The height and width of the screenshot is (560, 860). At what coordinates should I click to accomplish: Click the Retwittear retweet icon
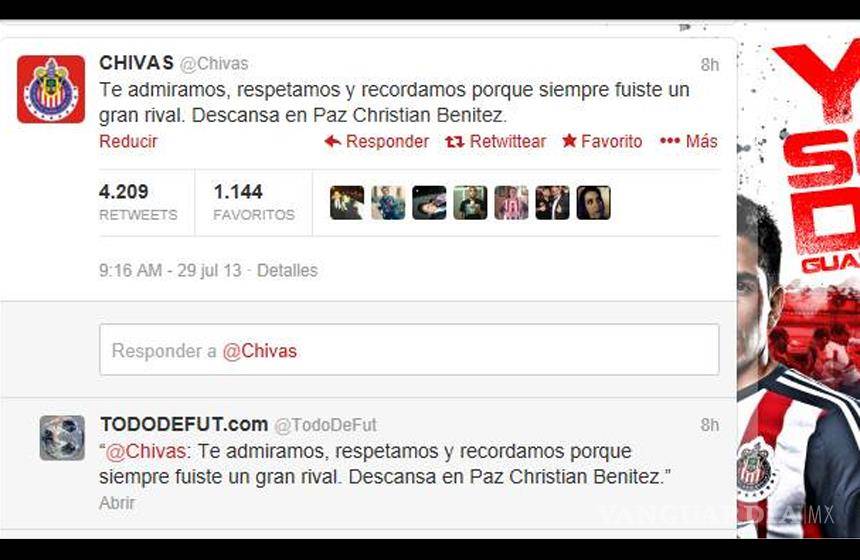click(455, 142)
